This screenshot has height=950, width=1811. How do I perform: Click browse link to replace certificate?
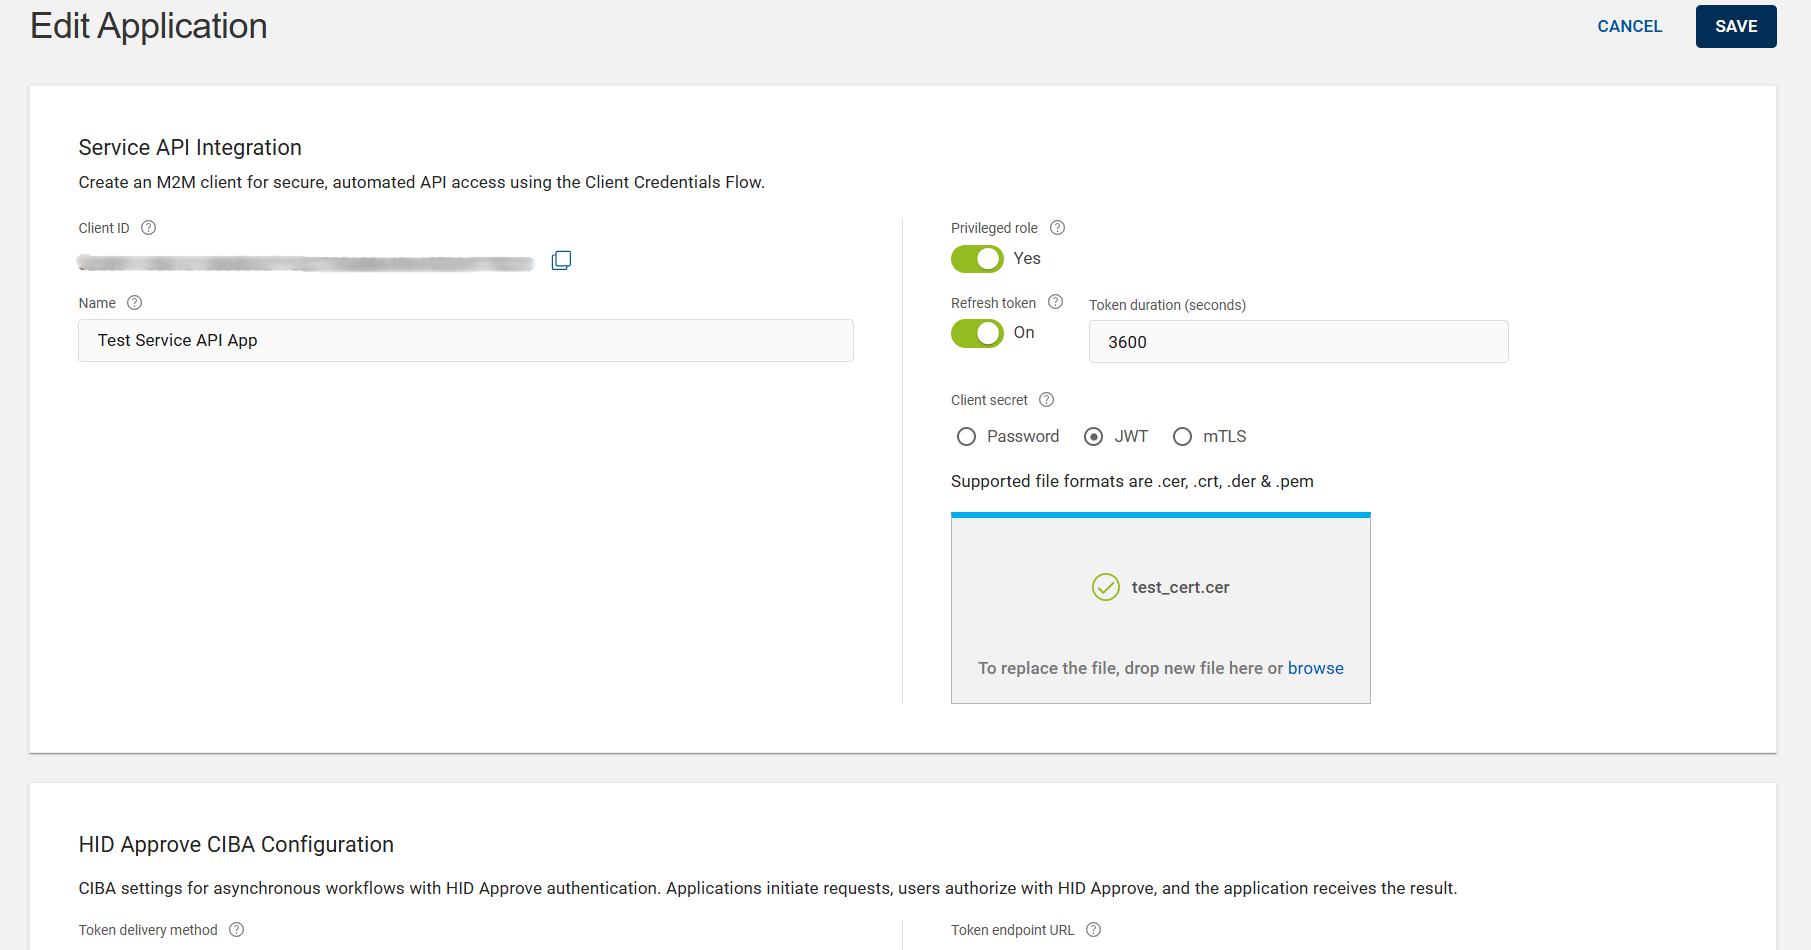(1315, 668)
